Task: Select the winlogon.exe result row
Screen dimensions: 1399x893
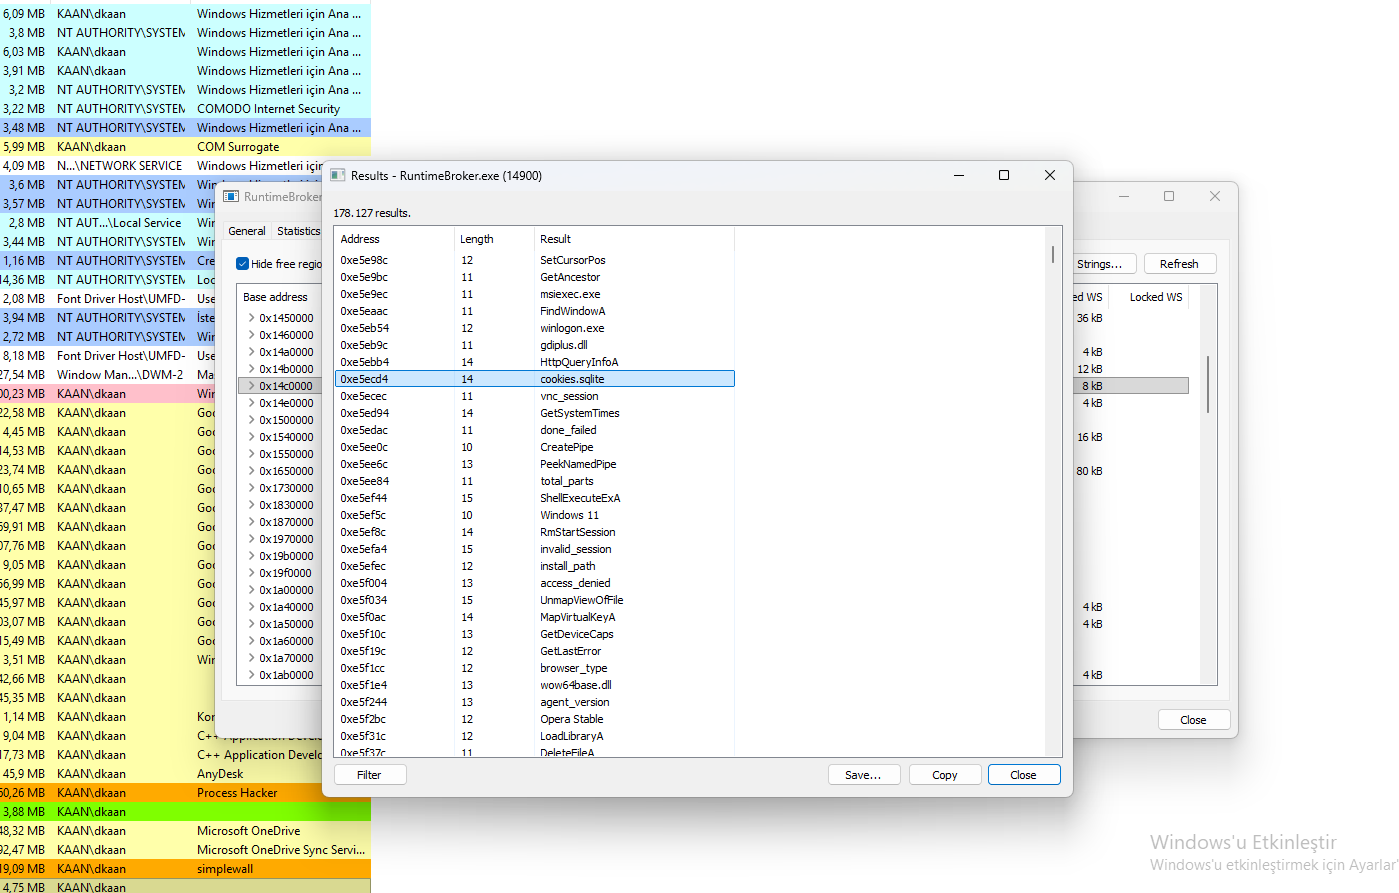Action: pyautogui.click(x=535, y=328)
